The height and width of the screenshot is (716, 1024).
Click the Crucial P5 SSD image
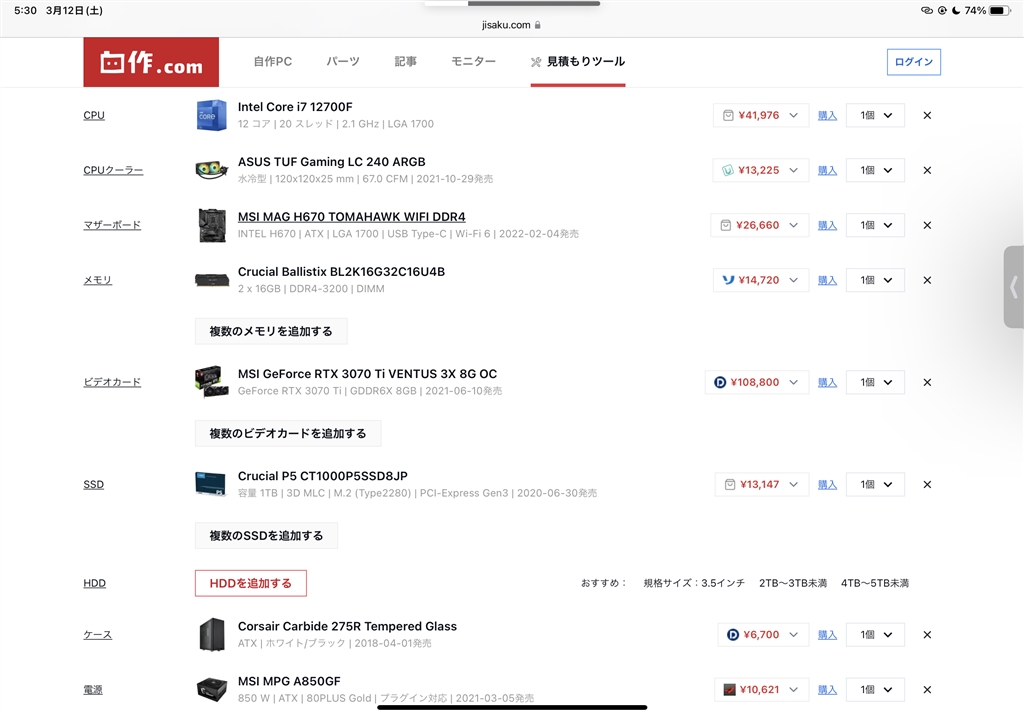point(211,484)
